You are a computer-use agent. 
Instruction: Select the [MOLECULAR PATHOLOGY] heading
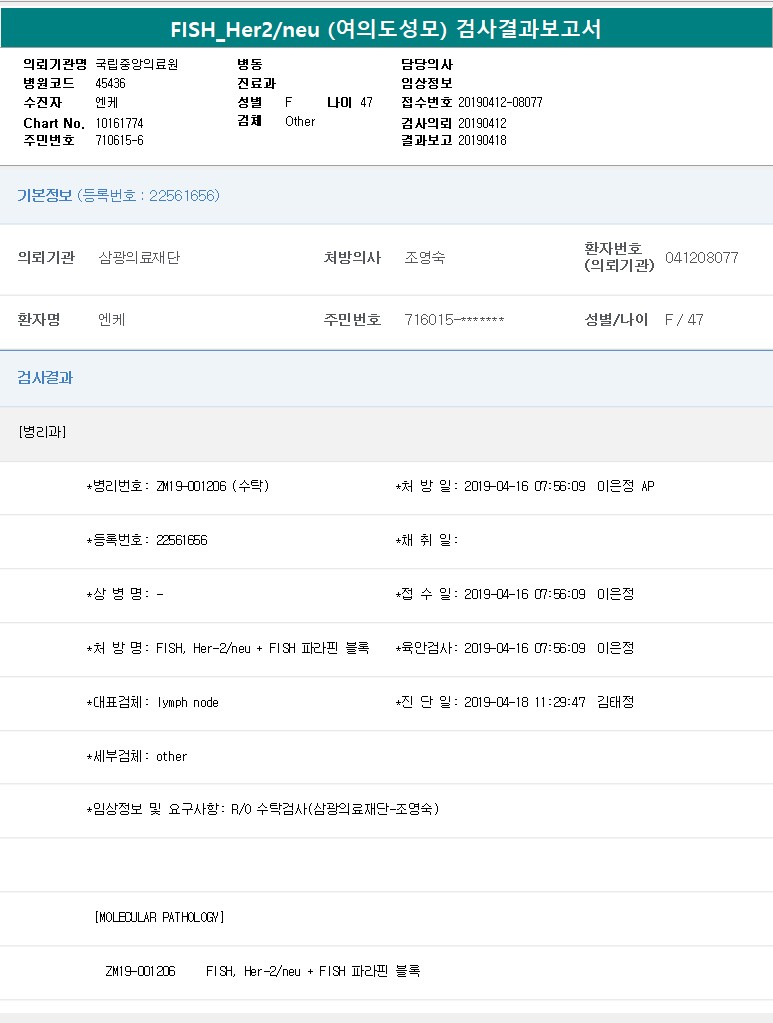coord(159,917)
